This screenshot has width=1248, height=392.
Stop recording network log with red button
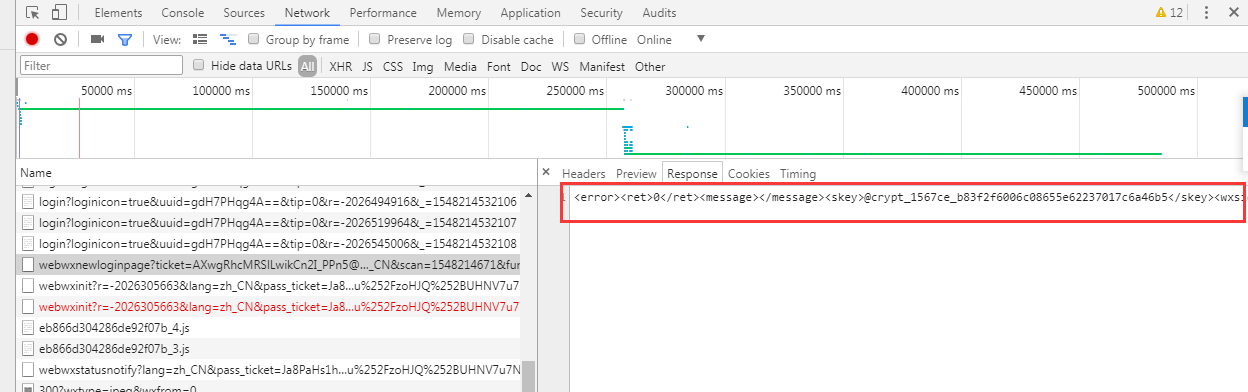click(x=32, y=39)
